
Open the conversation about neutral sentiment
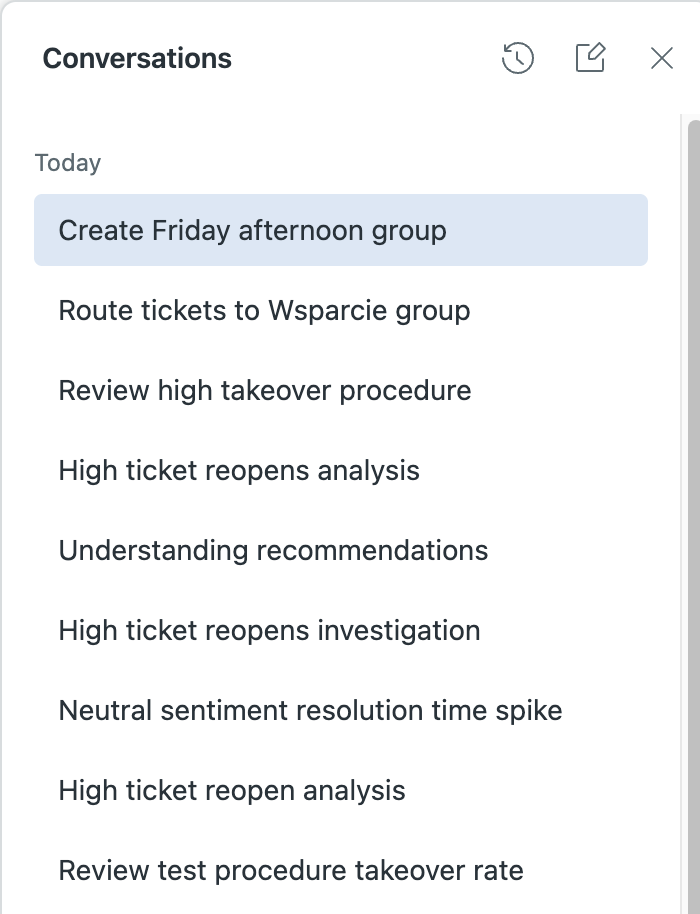[310, 711]
